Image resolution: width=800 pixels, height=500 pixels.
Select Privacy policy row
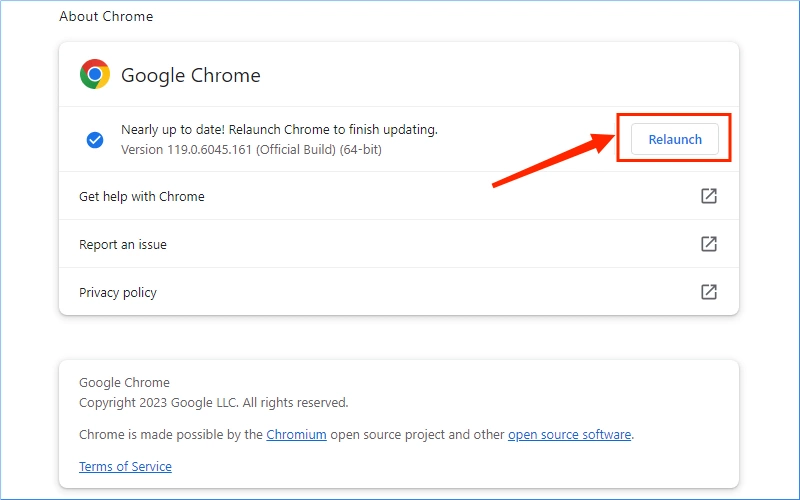(x=399, y=292)
